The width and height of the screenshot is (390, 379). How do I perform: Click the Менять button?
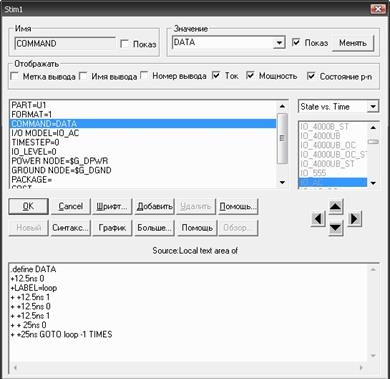[353, 43]
